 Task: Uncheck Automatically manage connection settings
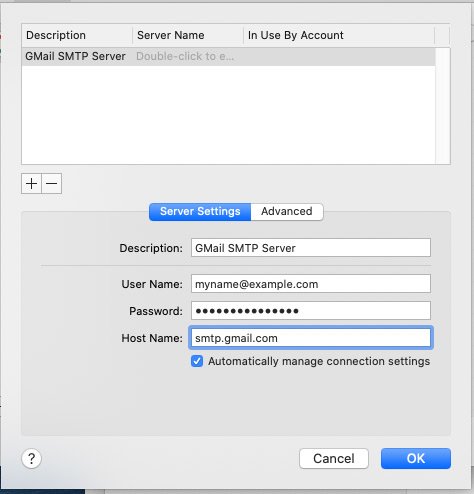pos(197,361)
